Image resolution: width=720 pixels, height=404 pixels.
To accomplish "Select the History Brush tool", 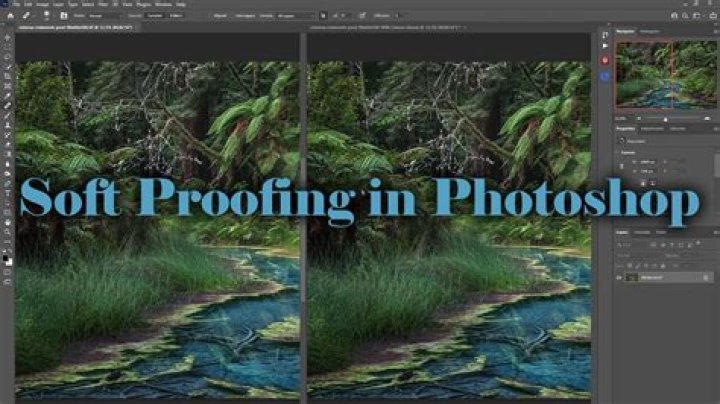I will [x=7, y=135].
